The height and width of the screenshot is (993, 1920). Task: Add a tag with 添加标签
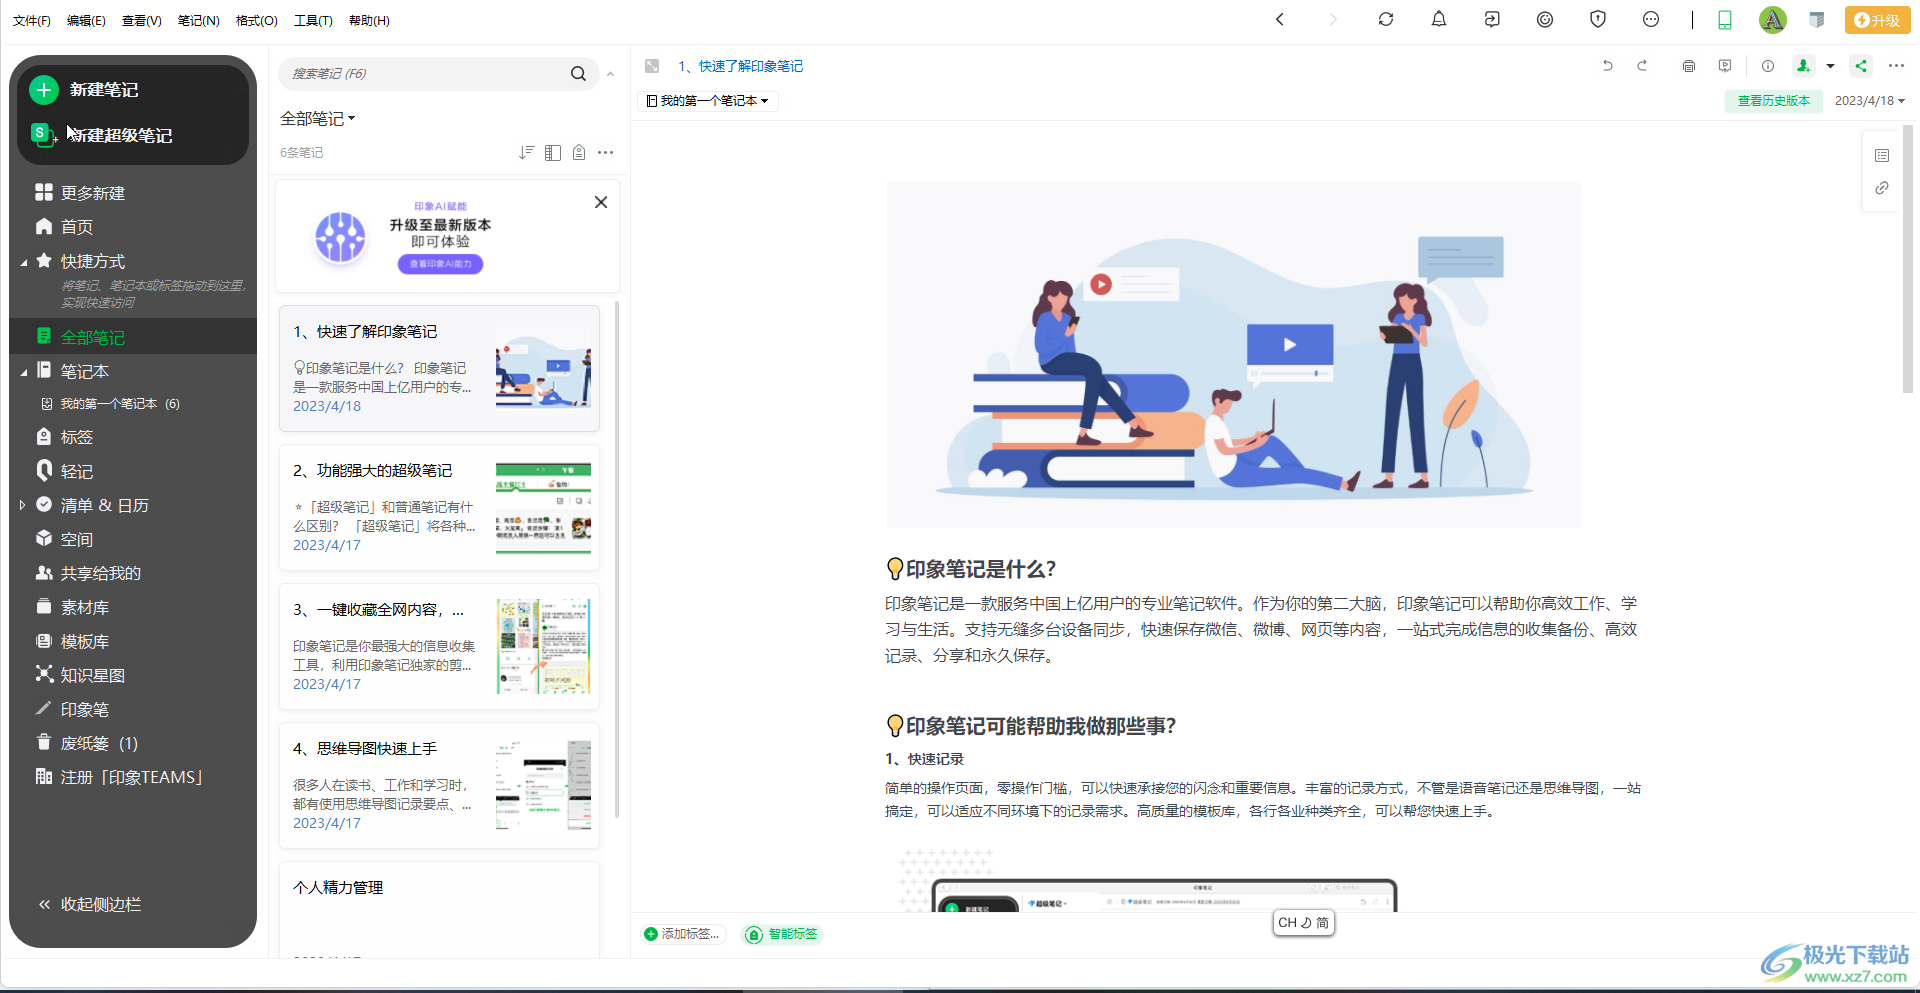[682, 934]
